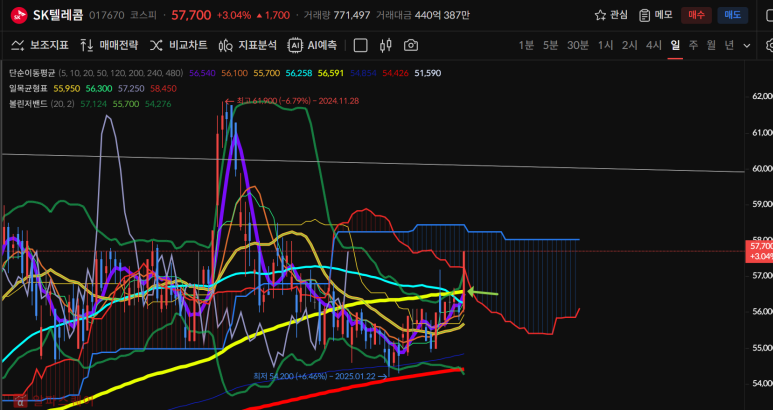Click the white MA value 51,590

tap(427, 73)
